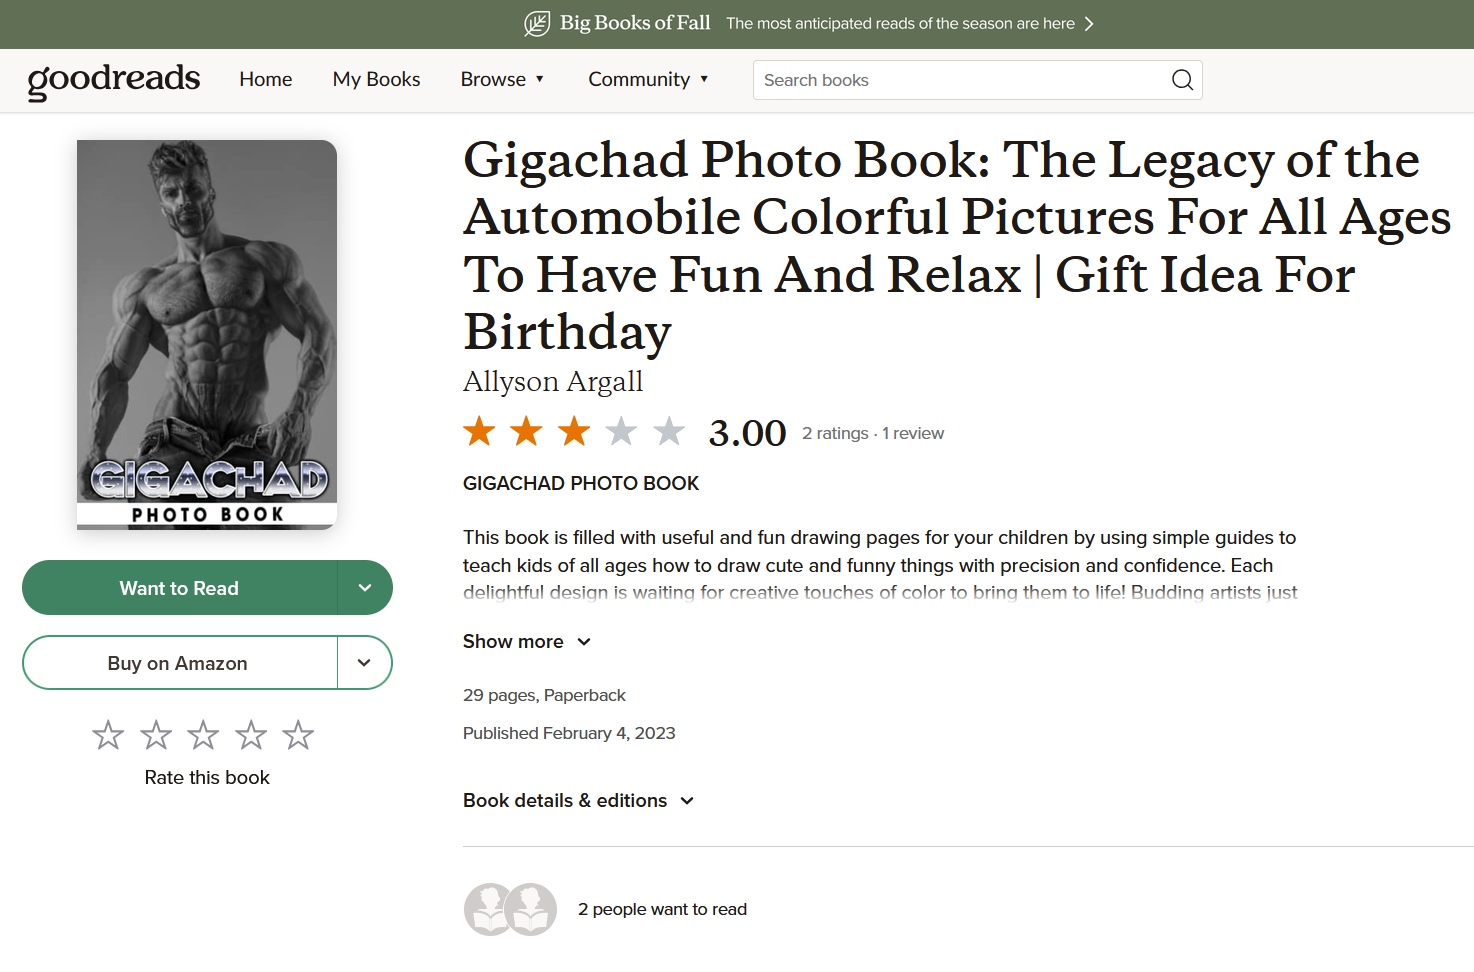This screenshot has height=972, width=1474.
Task: Open author Allyson Argall's page
Action: coord(553,382)
